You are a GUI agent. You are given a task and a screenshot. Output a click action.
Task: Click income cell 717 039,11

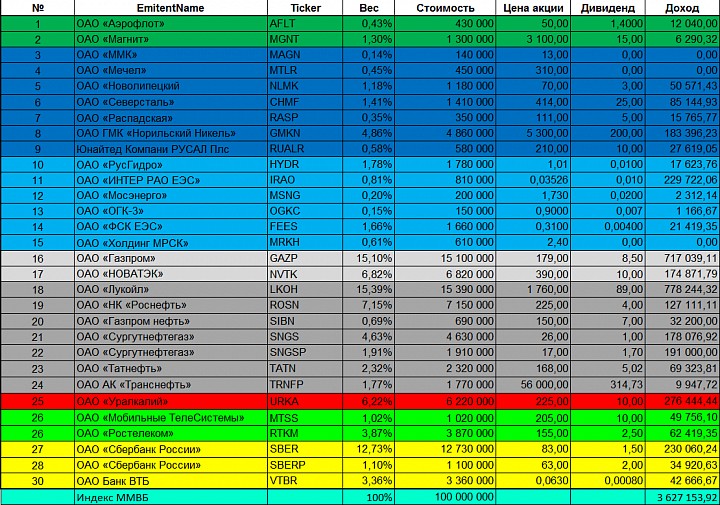pos(682,258)
